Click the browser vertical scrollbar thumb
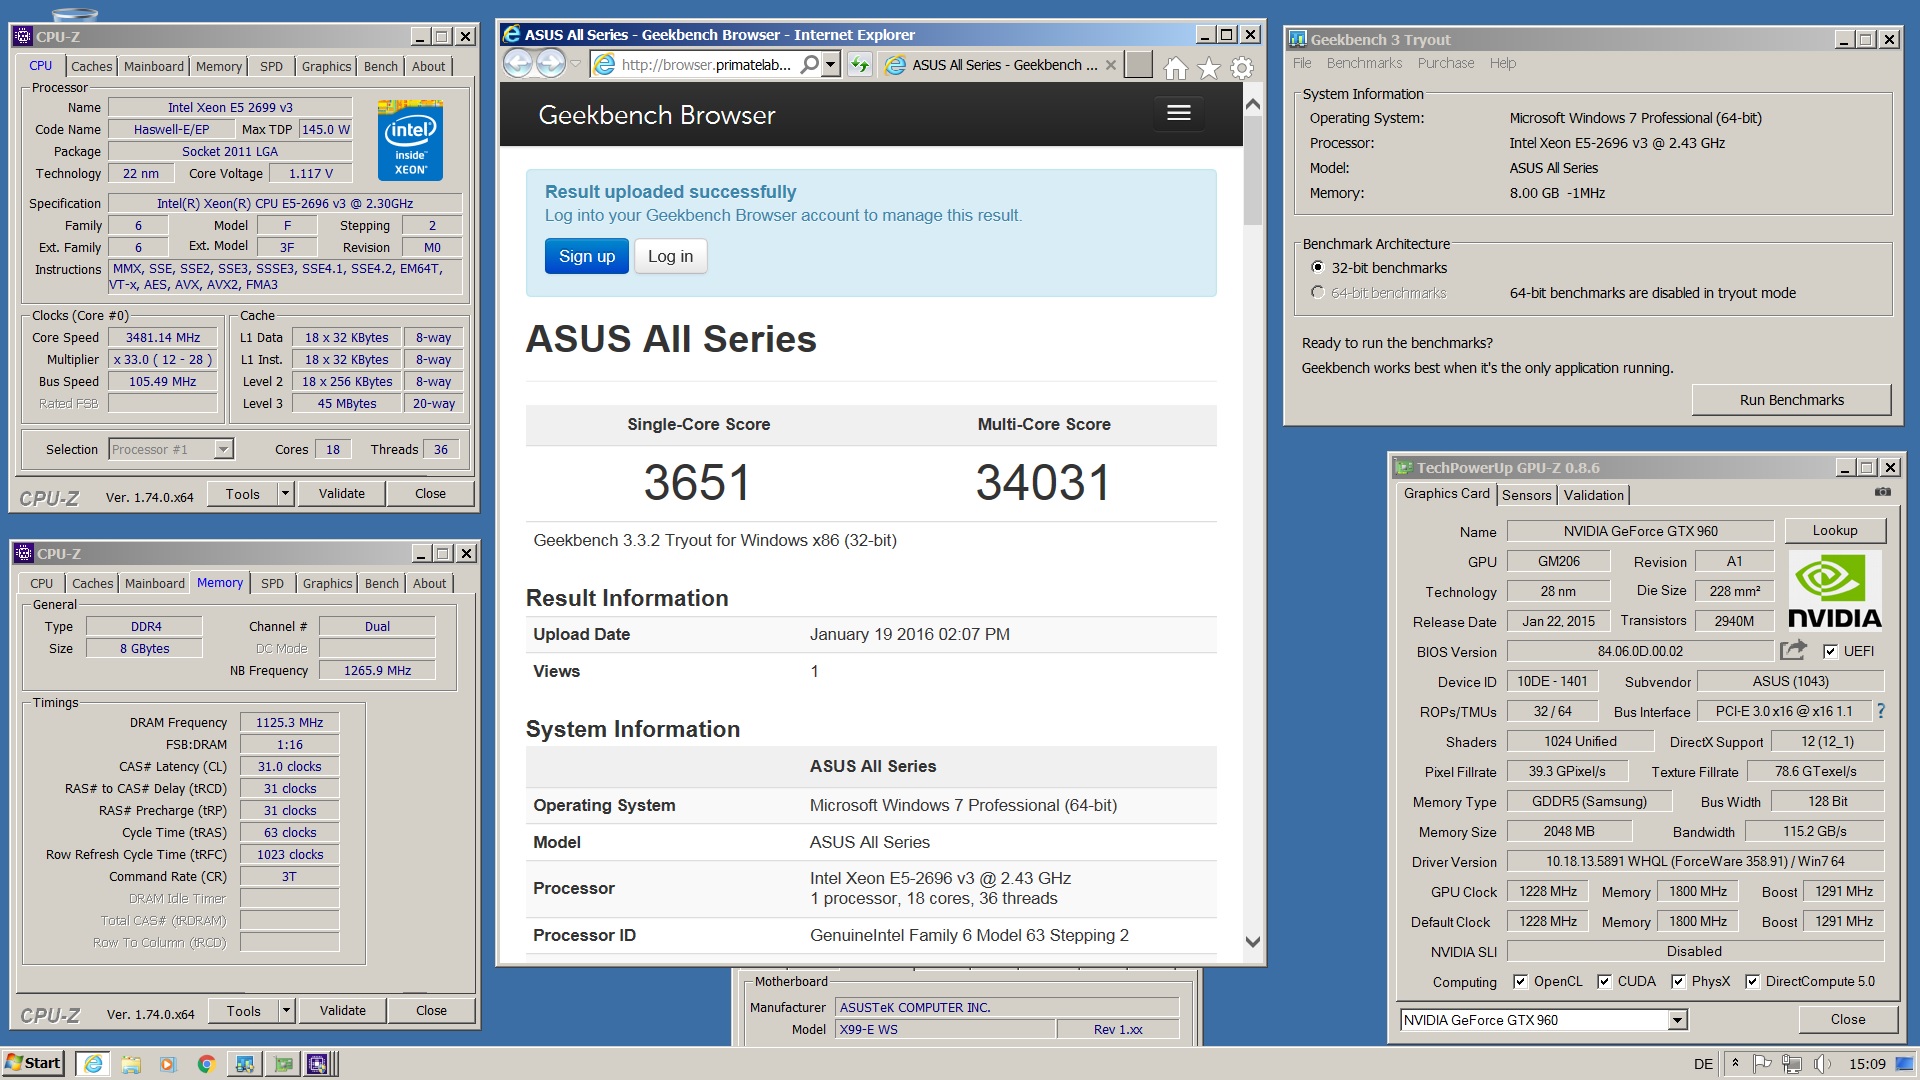Image resolution: width=1920 pixels, height=1080 pixels. point(1252,171)
